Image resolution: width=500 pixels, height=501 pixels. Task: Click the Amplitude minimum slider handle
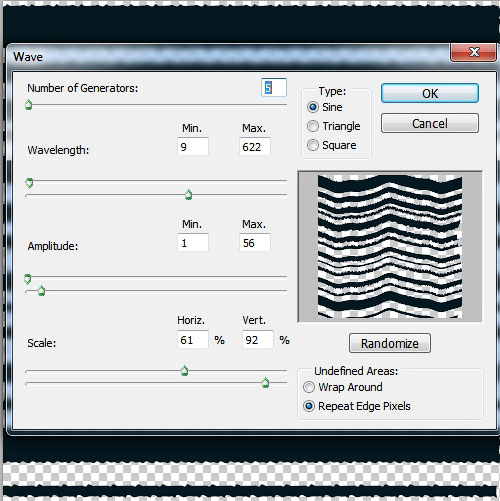click(28, 279)
